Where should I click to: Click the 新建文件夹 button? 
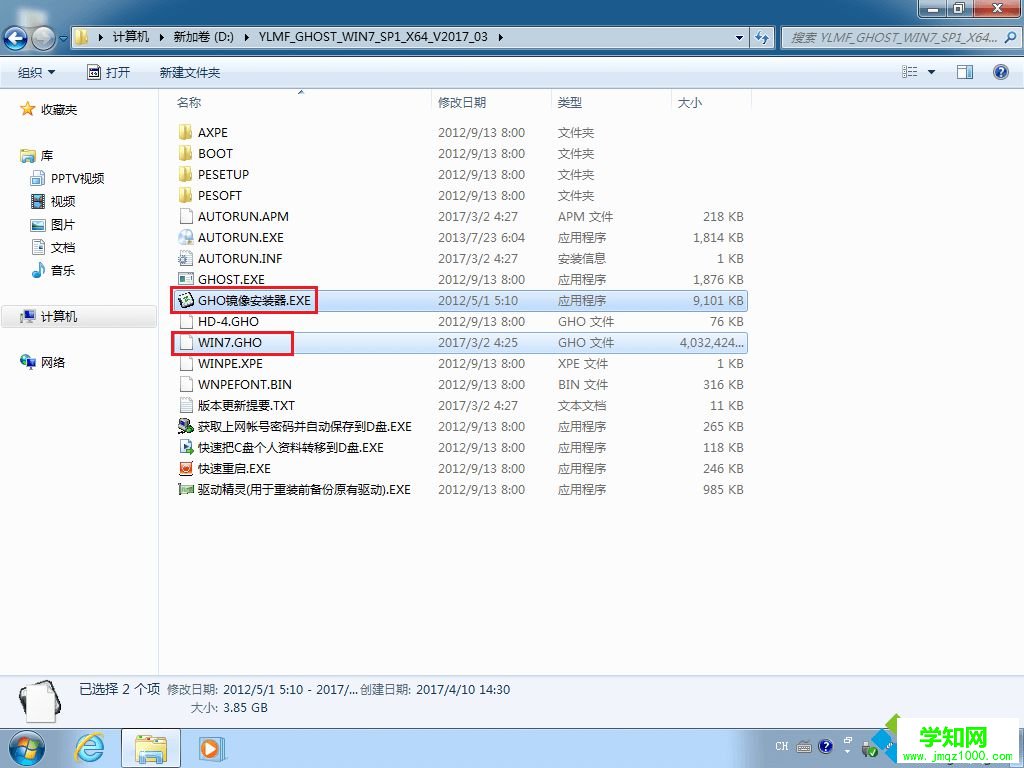[x=189, y=71]
